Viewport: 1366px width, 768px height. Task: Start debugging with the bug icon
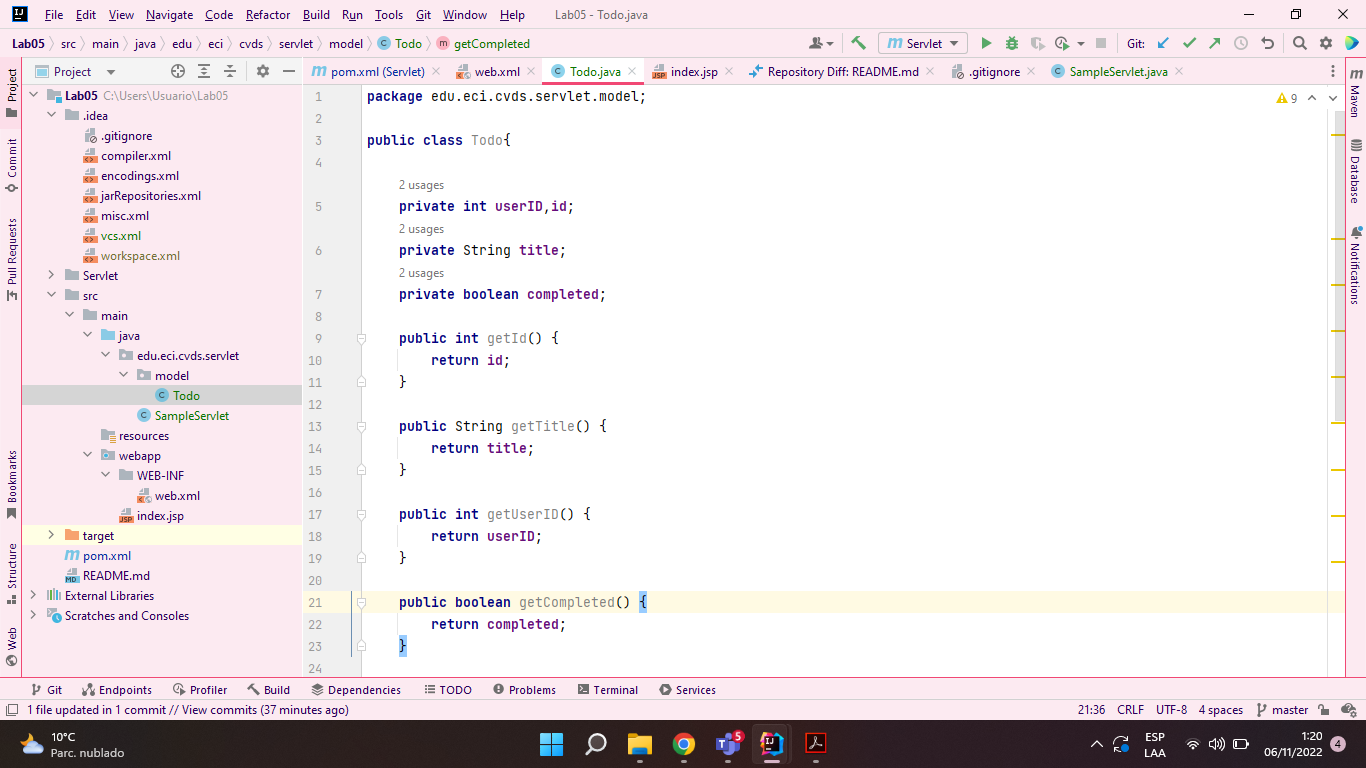click(x=1010, y=43)
